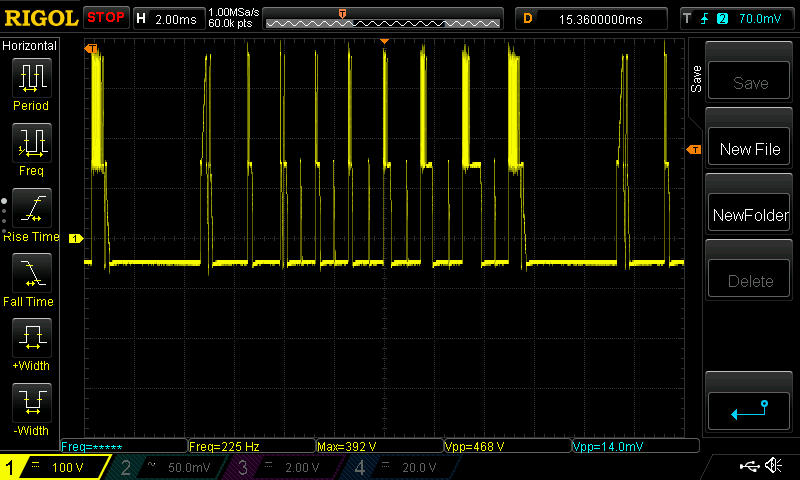800x480 pixels.
Task: Click the orange trigger level marker on right edge
Action: (693, 150)
